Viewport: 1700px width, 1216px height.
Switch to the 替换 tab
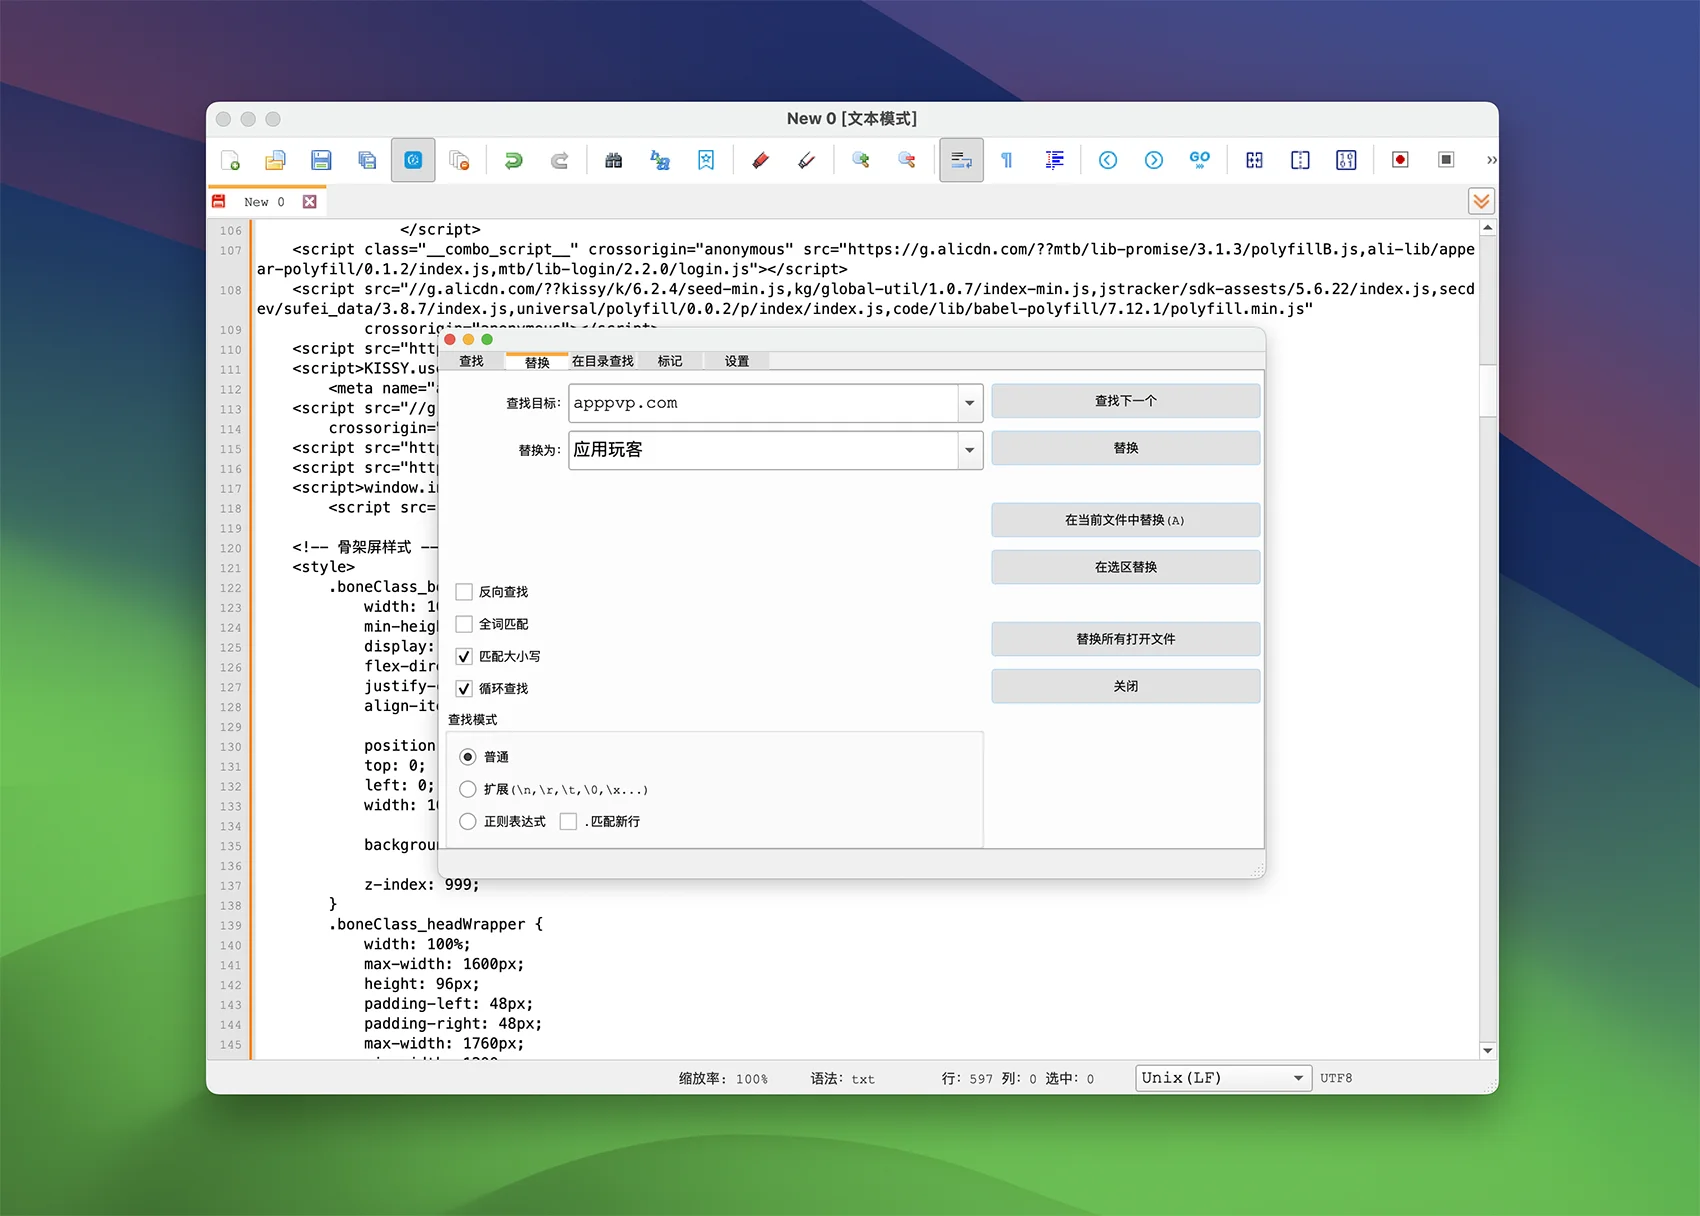(x=537, y=362)
